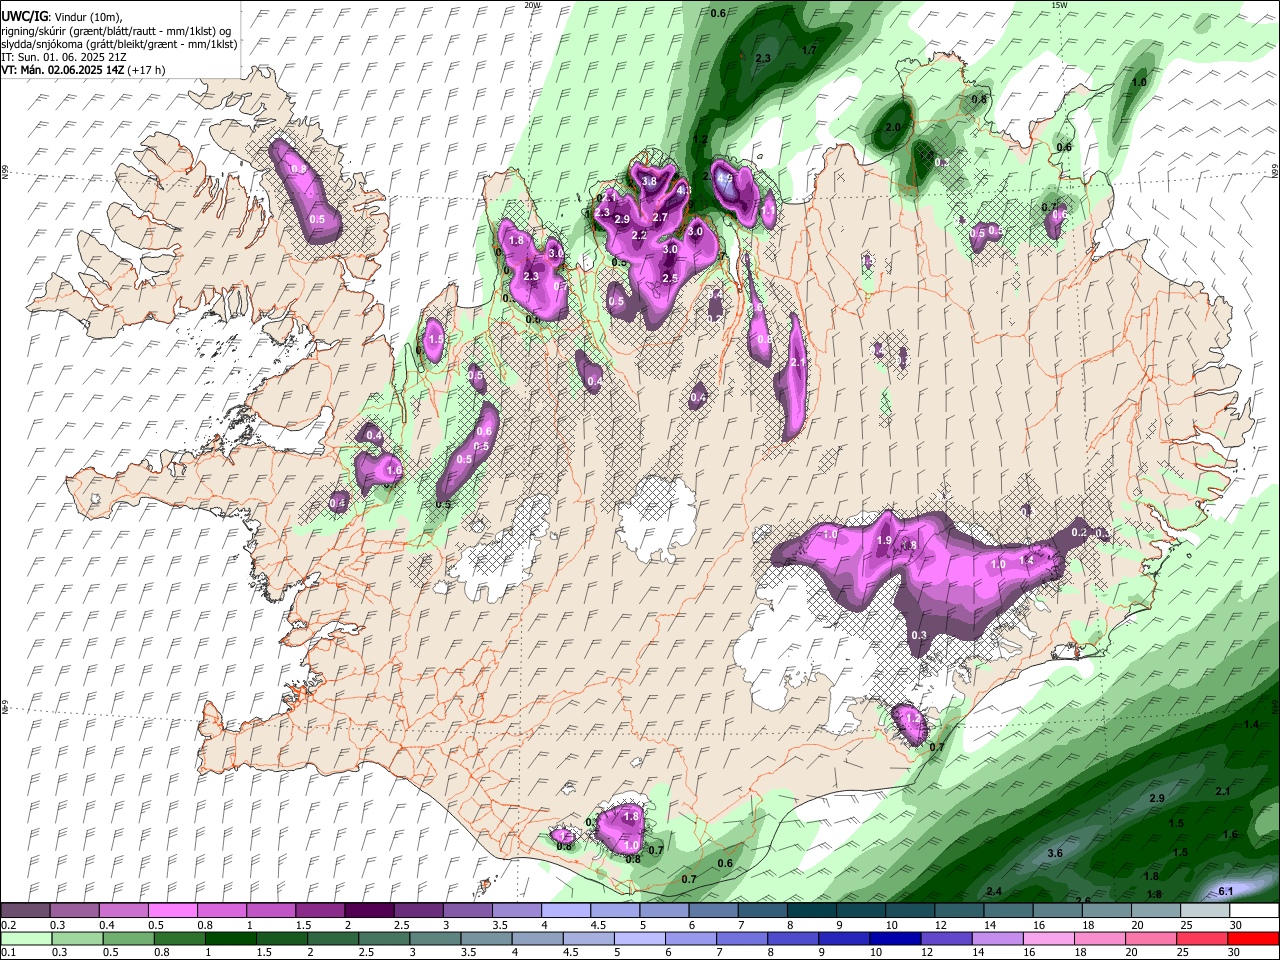Click the 'slydda/snjókoma (grátt/bleikt/grænt' description line
Image resolution: width=1280 pixels, height=960 pixels.
[x=119, y=44]
